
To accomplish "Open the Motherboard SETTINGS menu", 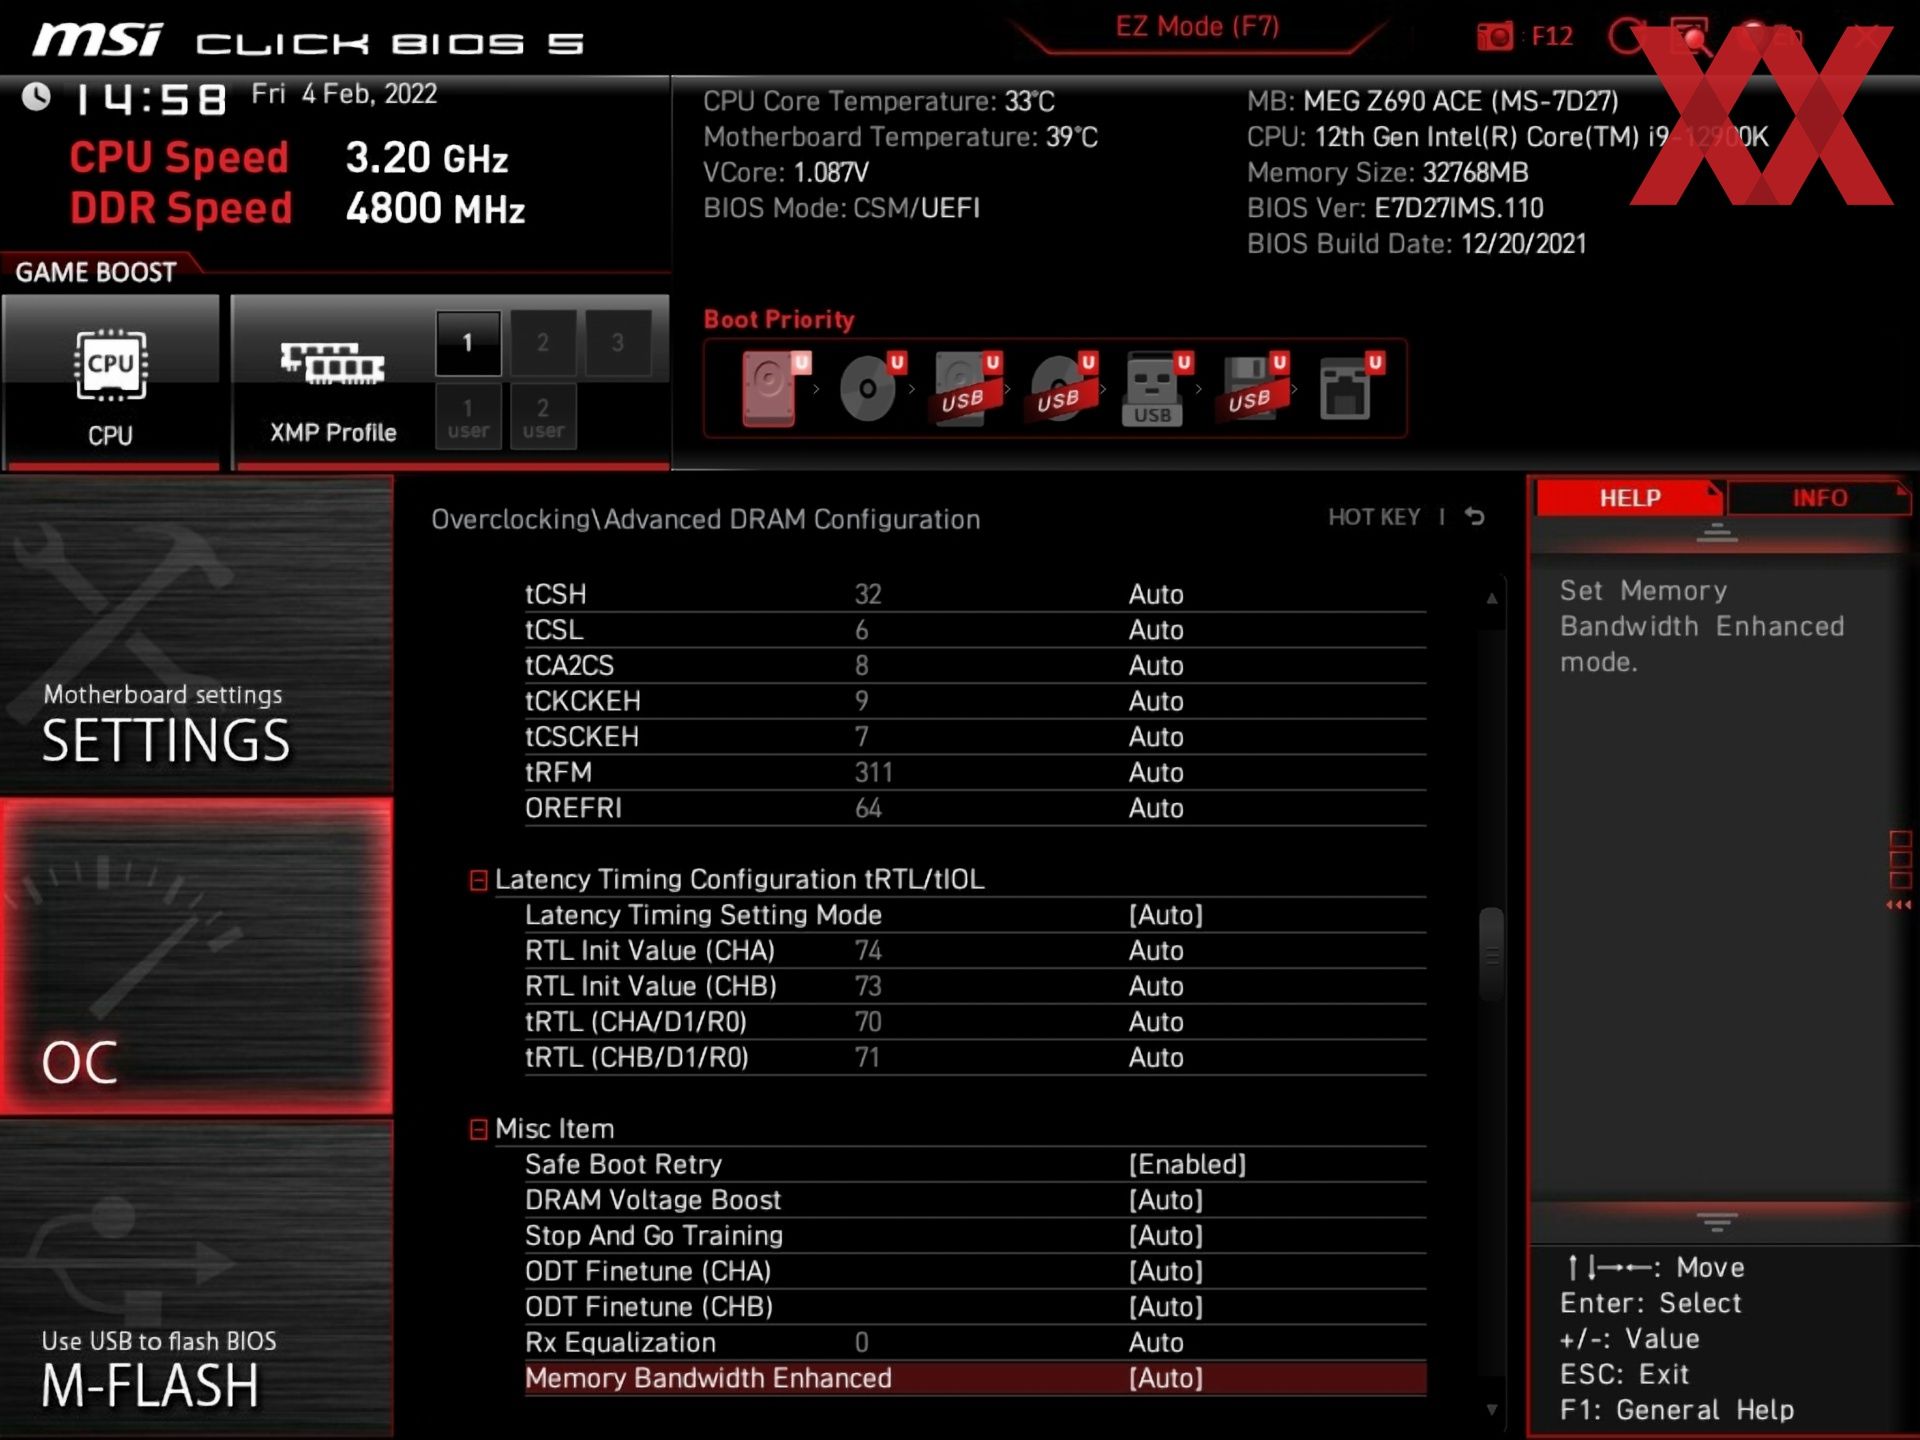I will pos(196,634).
